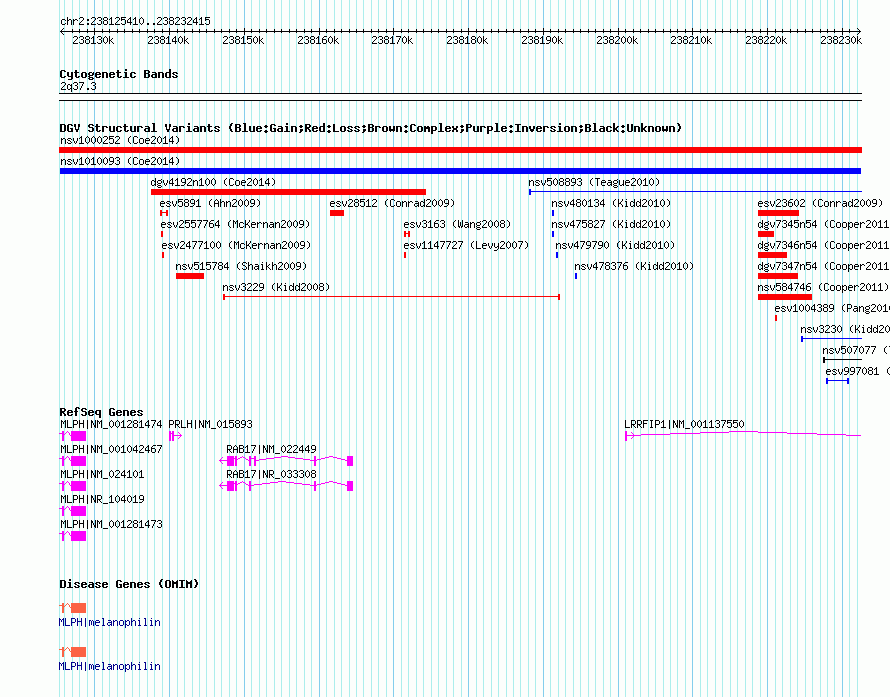Image resolution: width=890 pixels, height=697 pixels.
Task: Click the 238170k ruler position
Action: click(x=392, y=40)
